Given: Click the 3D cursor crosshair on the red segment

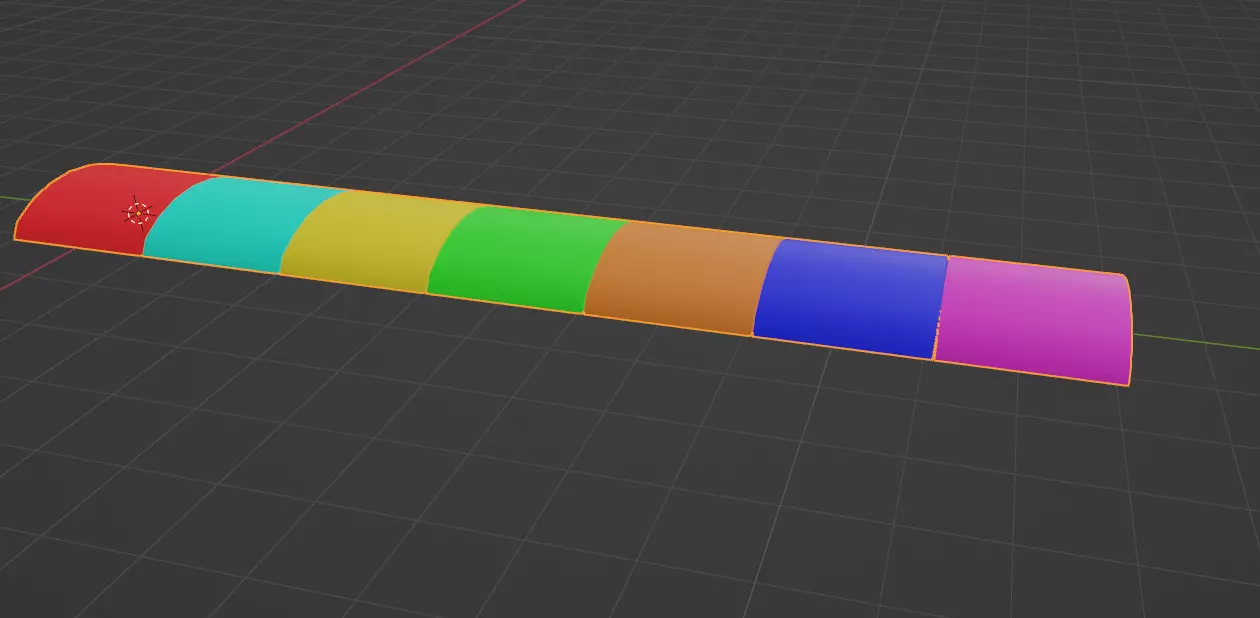Looking at the screenshot, I should (137, 212).
